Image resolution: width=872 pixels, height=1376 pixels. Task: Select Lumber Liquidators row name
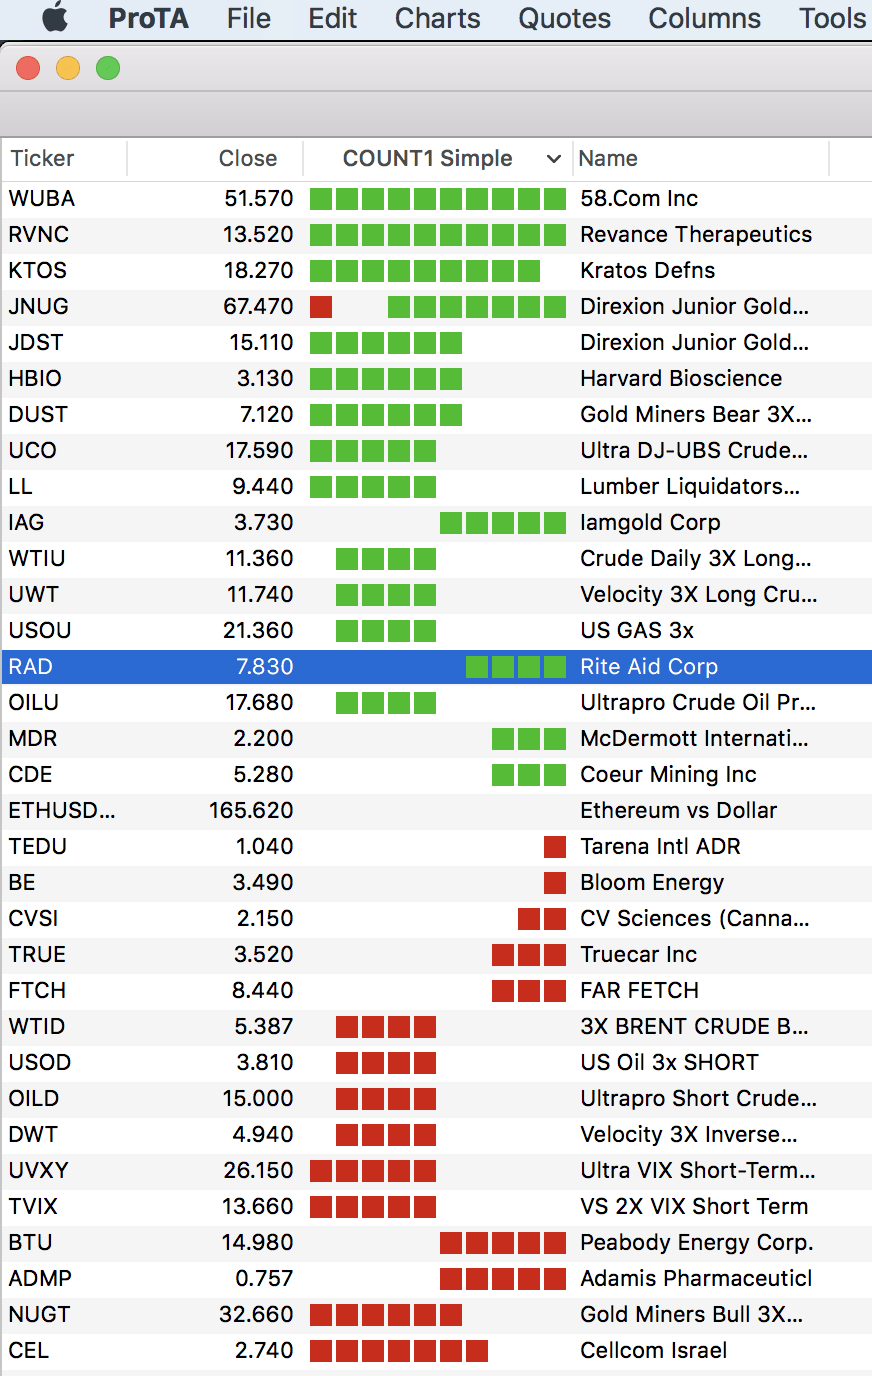690,486
